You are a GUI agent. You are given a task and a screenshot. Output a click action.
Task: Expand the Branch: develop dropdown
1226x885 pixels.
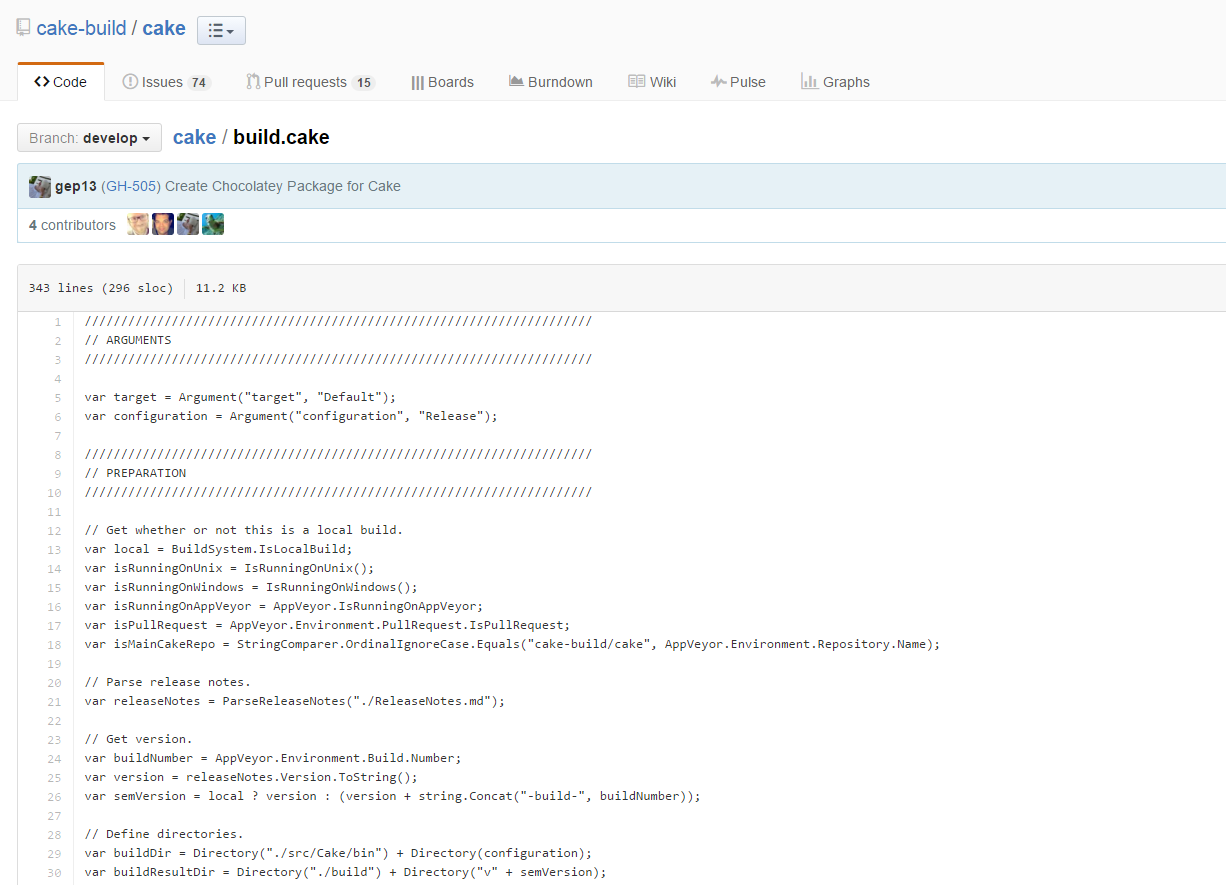(89, 138)
